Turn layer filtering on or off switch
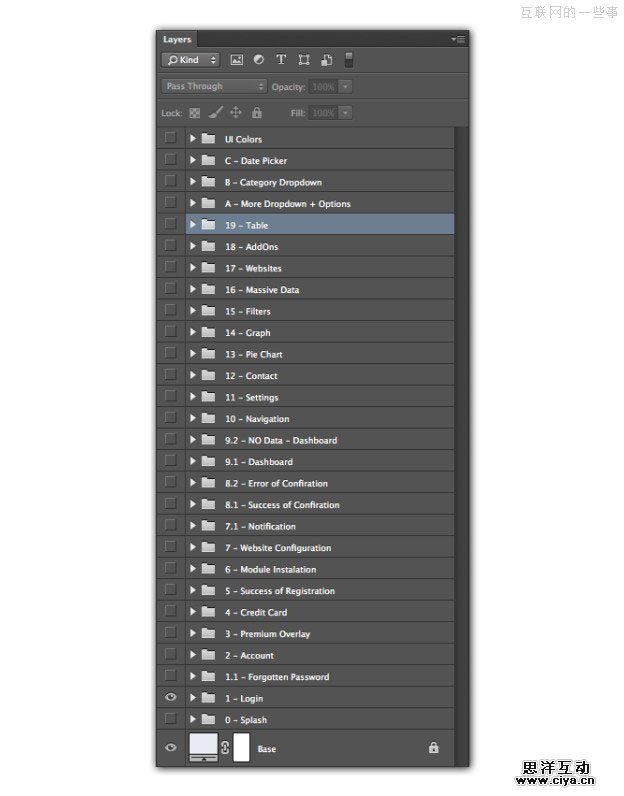This screenshot has height=796, width=624. [349, 59]
